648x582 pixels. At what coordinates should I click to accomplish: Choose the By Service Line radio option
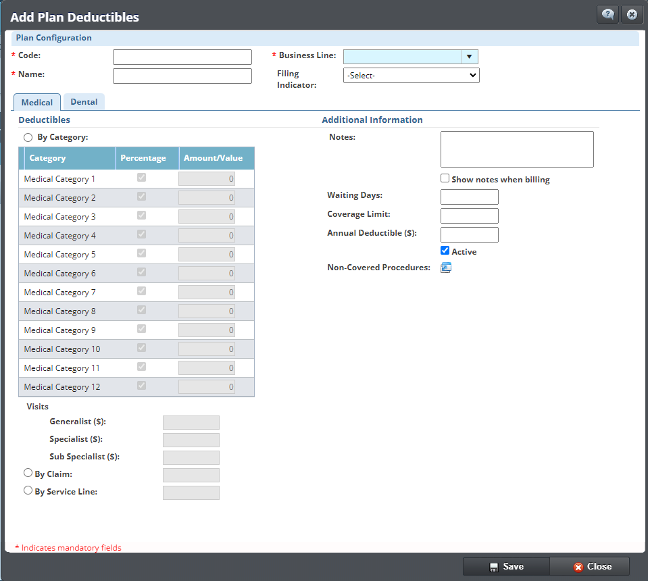[x=28, y=491]
